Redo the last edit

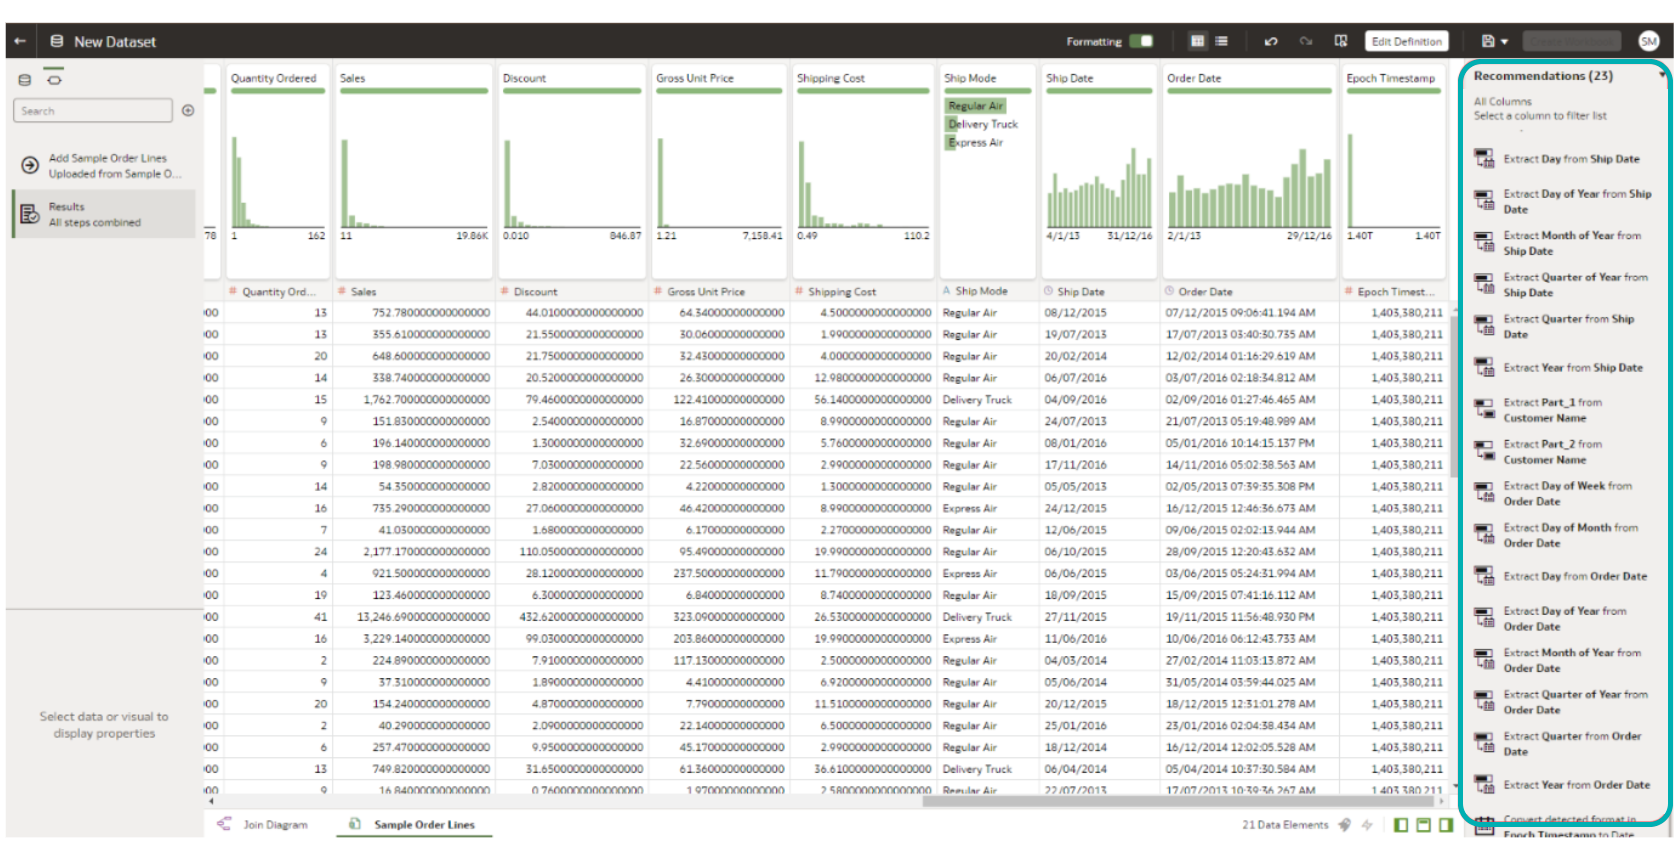[1305, 41]
